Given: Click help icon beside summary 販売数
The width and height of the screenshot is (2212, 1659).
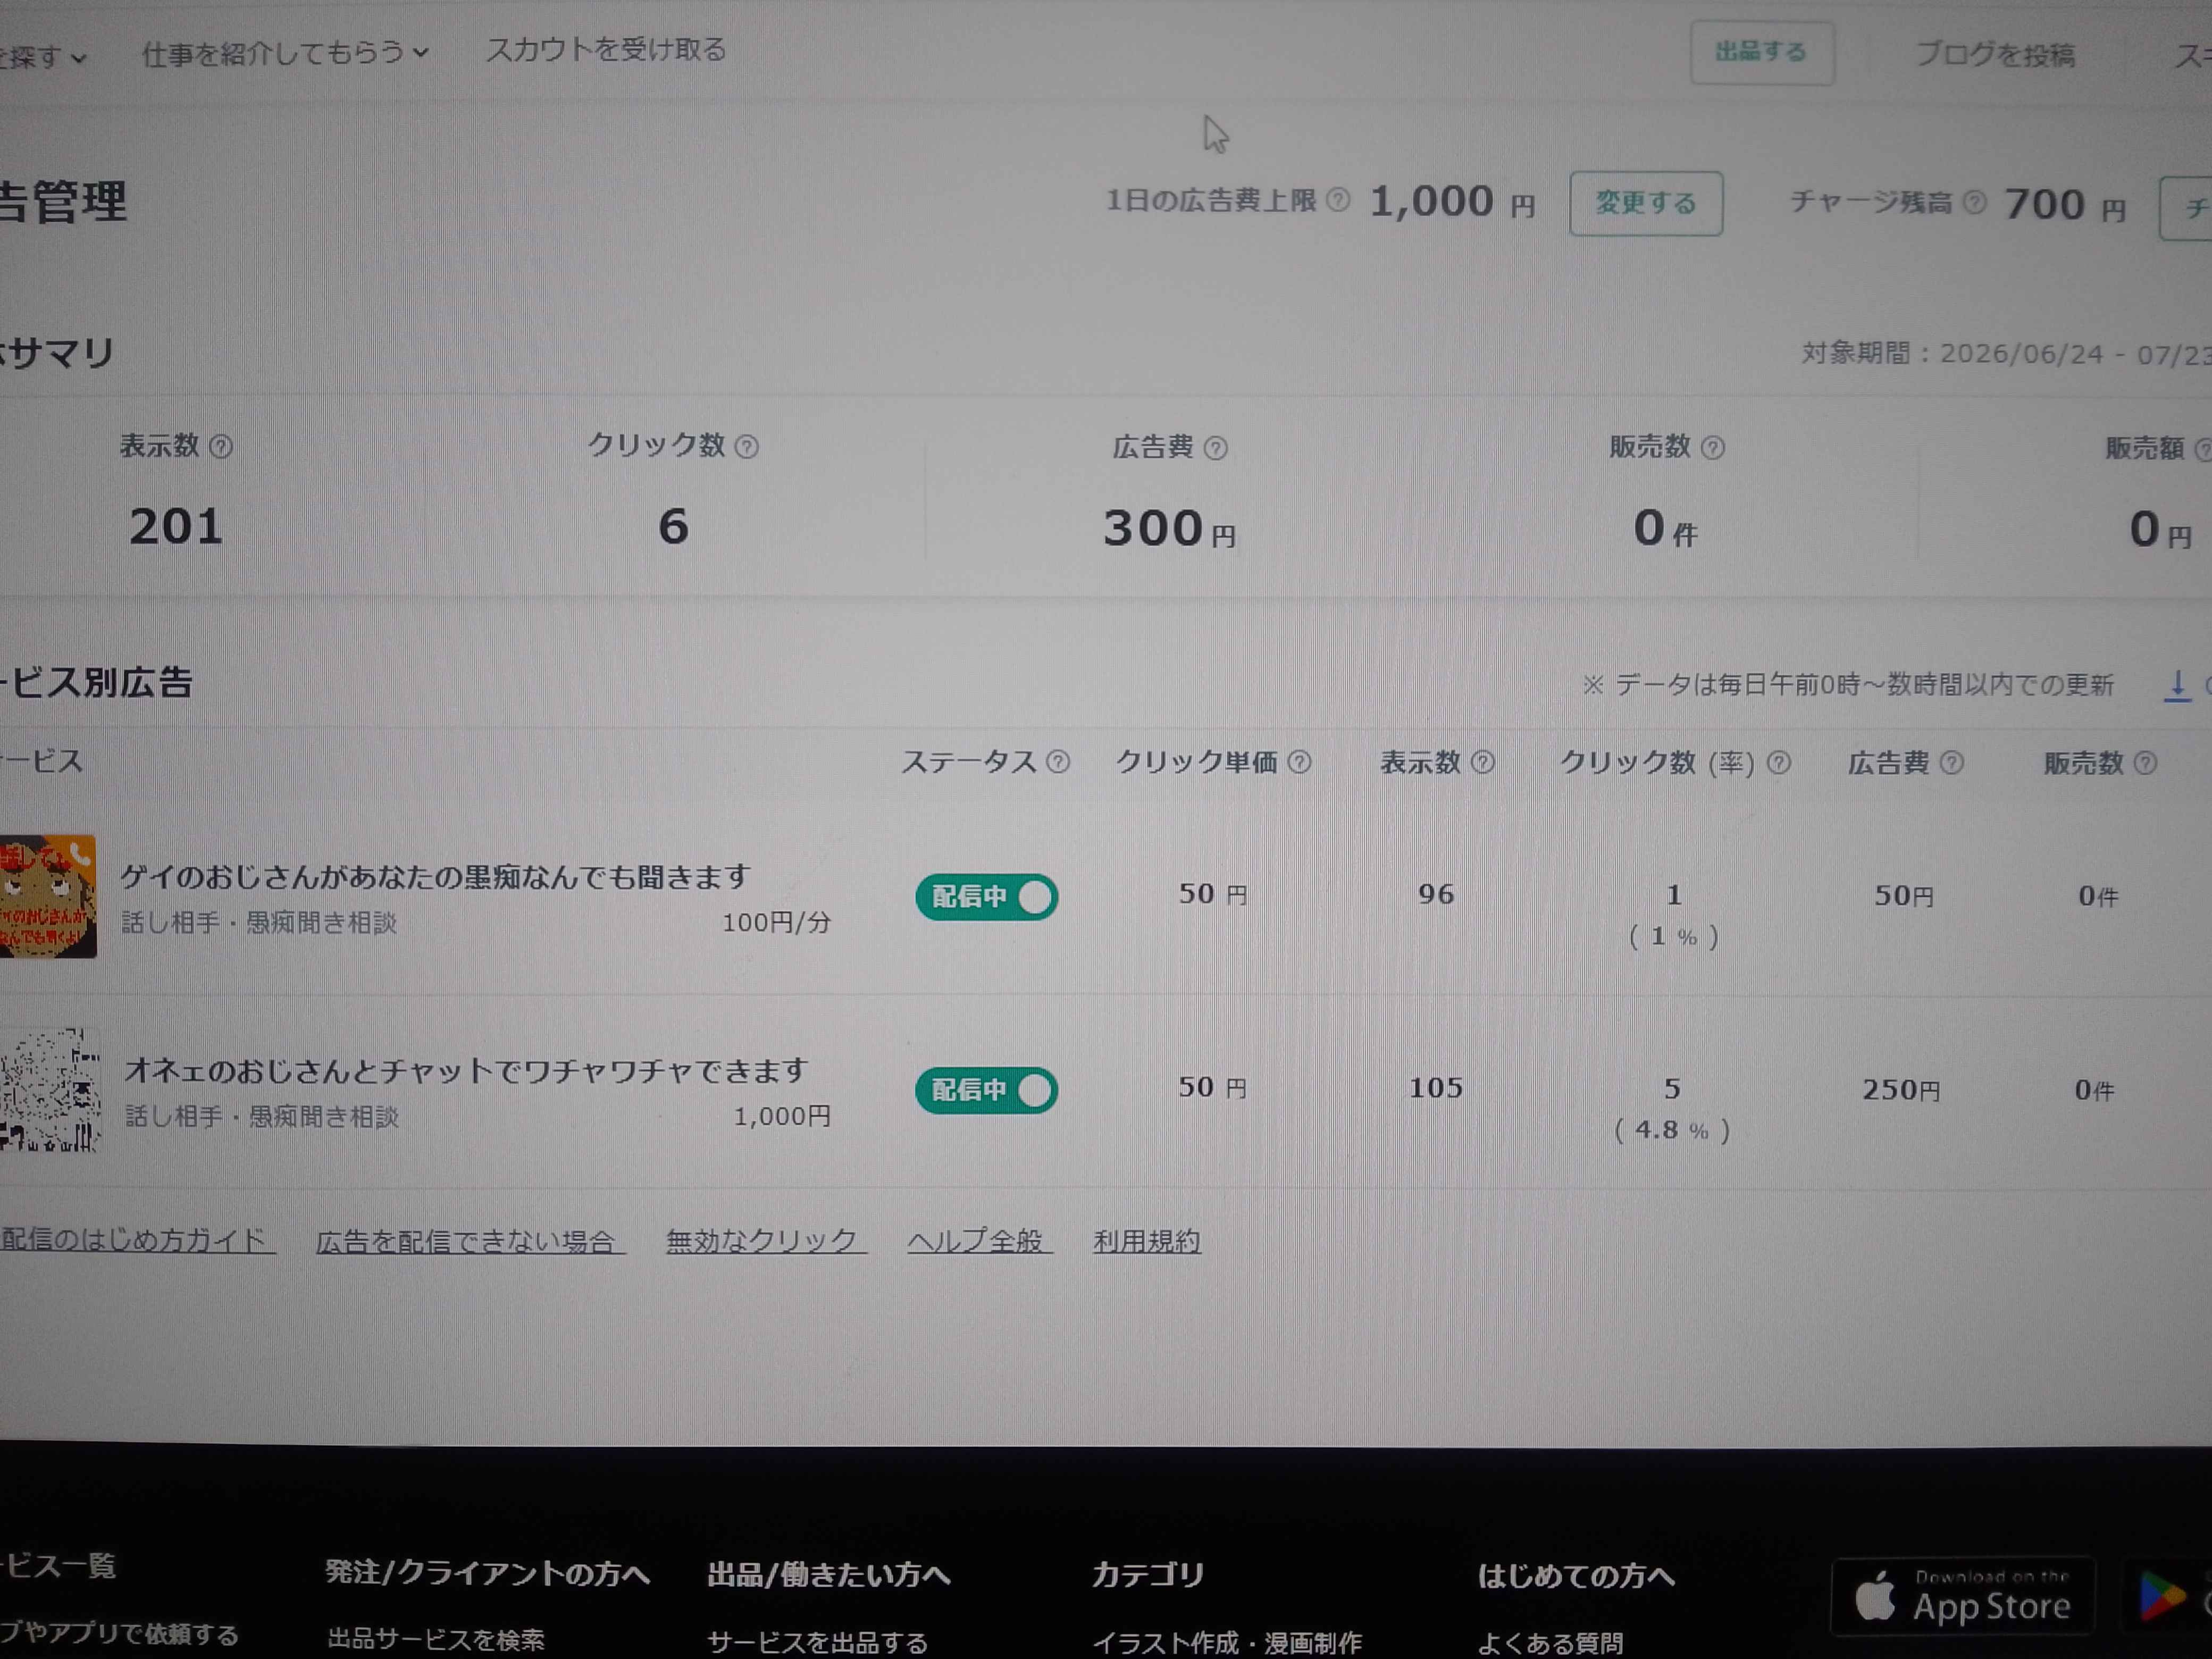Looking at the screenshot, I should tap(1712, 448).
